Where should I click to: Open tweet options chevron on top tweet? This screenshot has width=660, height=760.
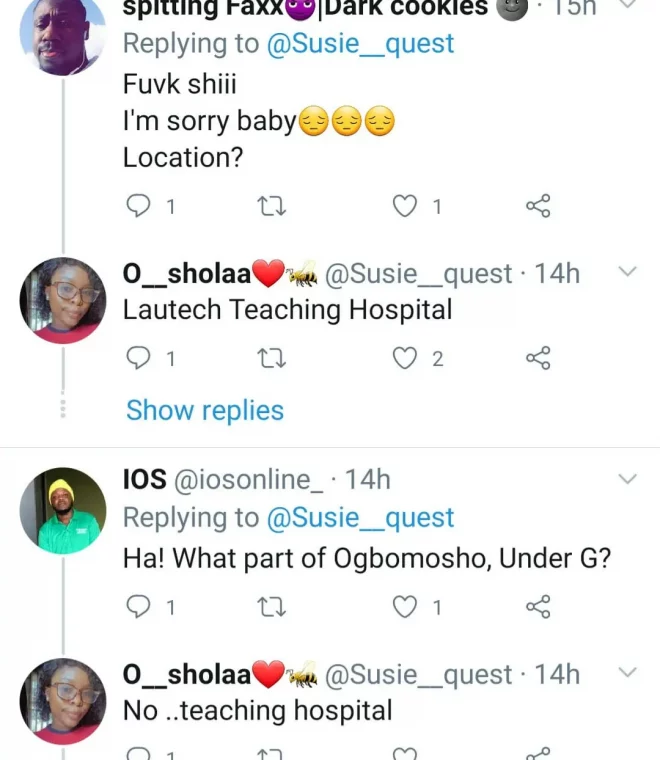coord(627,6)
